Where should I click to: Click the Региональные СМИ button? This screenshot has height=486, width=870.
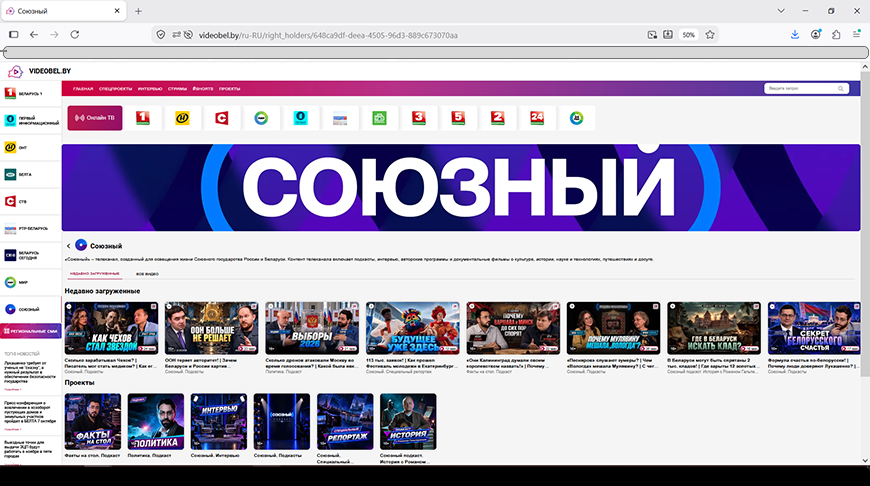(x=31, y=331)
